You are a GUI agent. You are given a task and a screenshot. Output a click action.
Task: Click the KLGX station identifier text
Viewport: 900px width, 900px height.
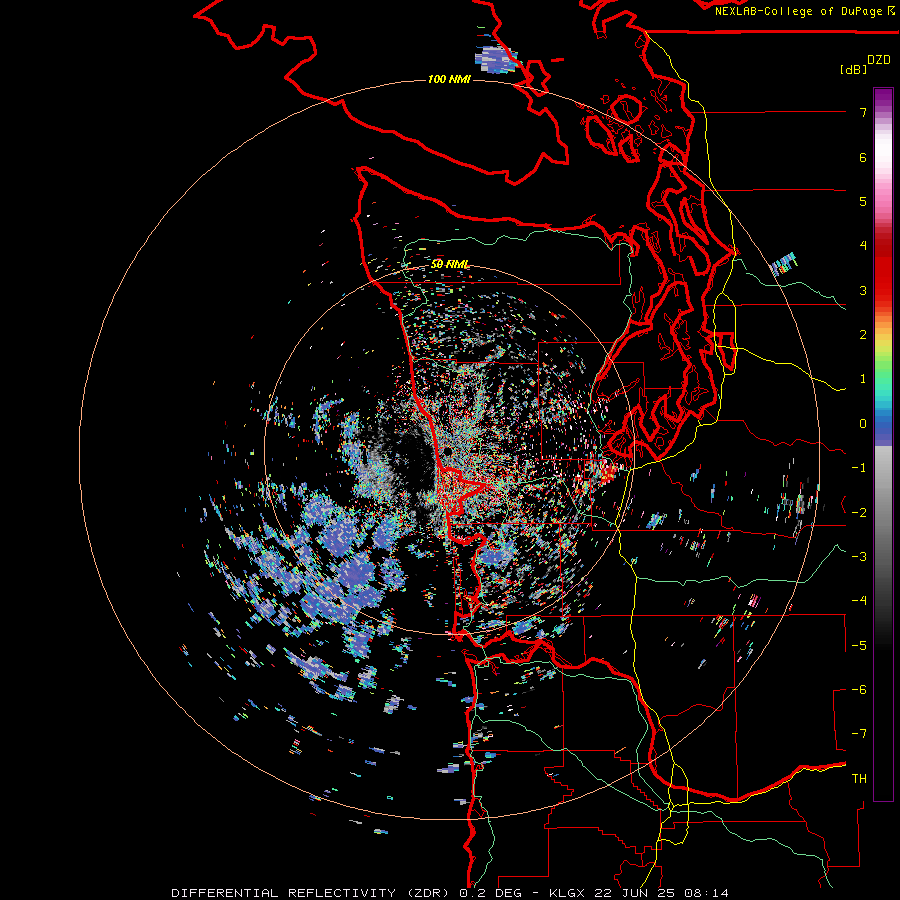tap(568, 893)
